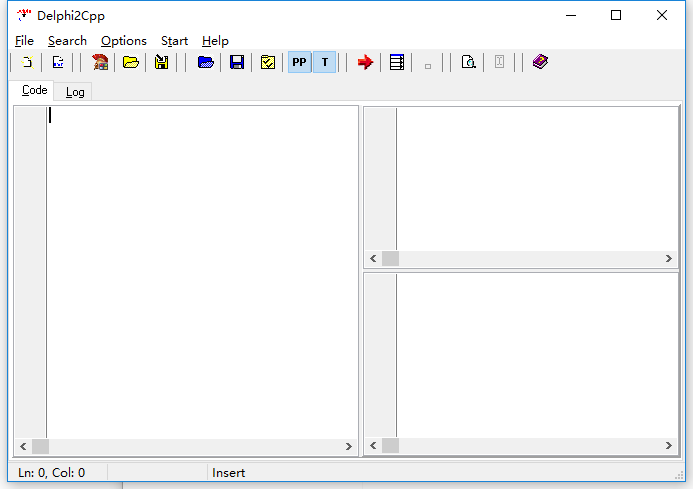Click the 'Ln: 0, Col: 0' status text
The width and height of the screenshot is (693, 489).
52,473
